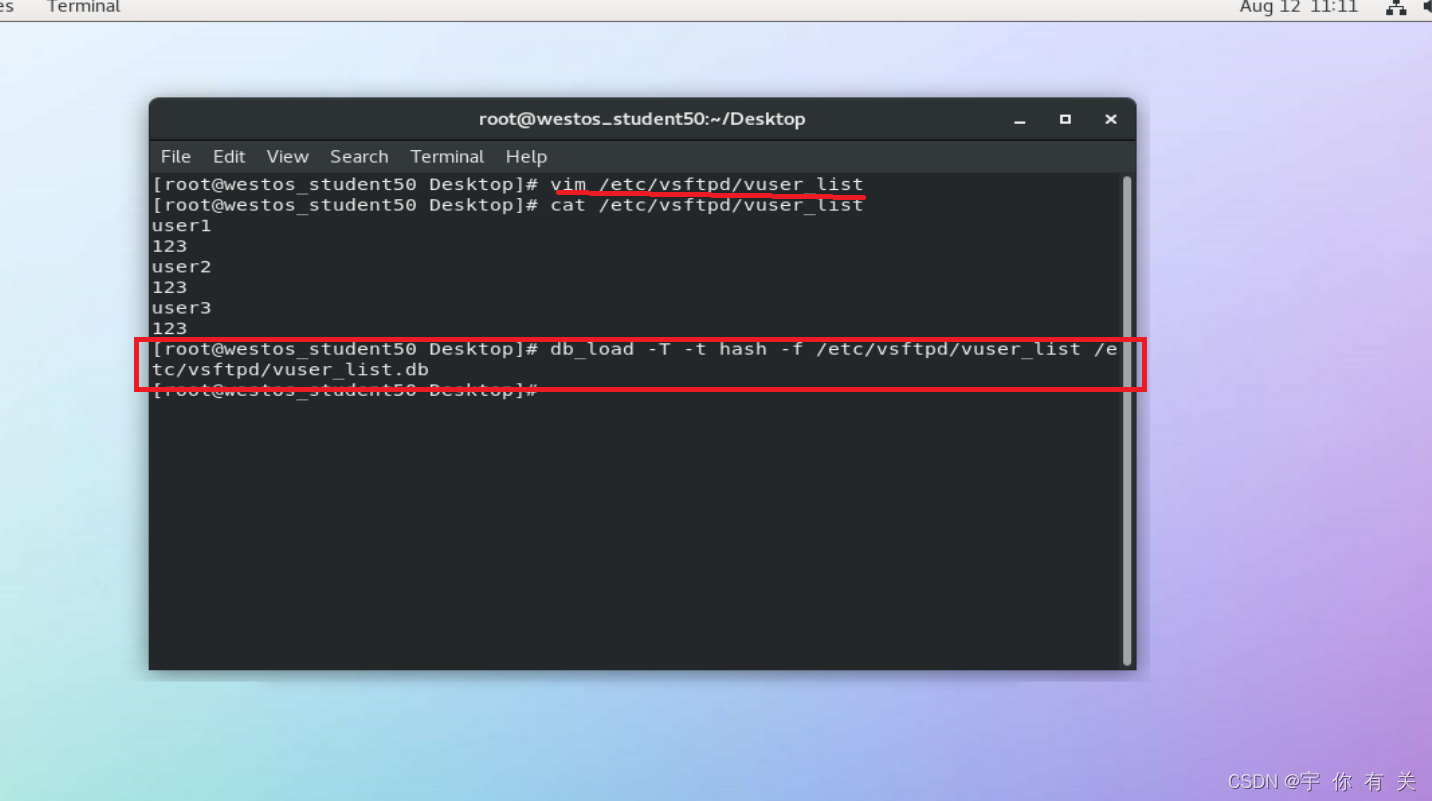Click the wired network icon in the top bar

tap(1396, 8)
